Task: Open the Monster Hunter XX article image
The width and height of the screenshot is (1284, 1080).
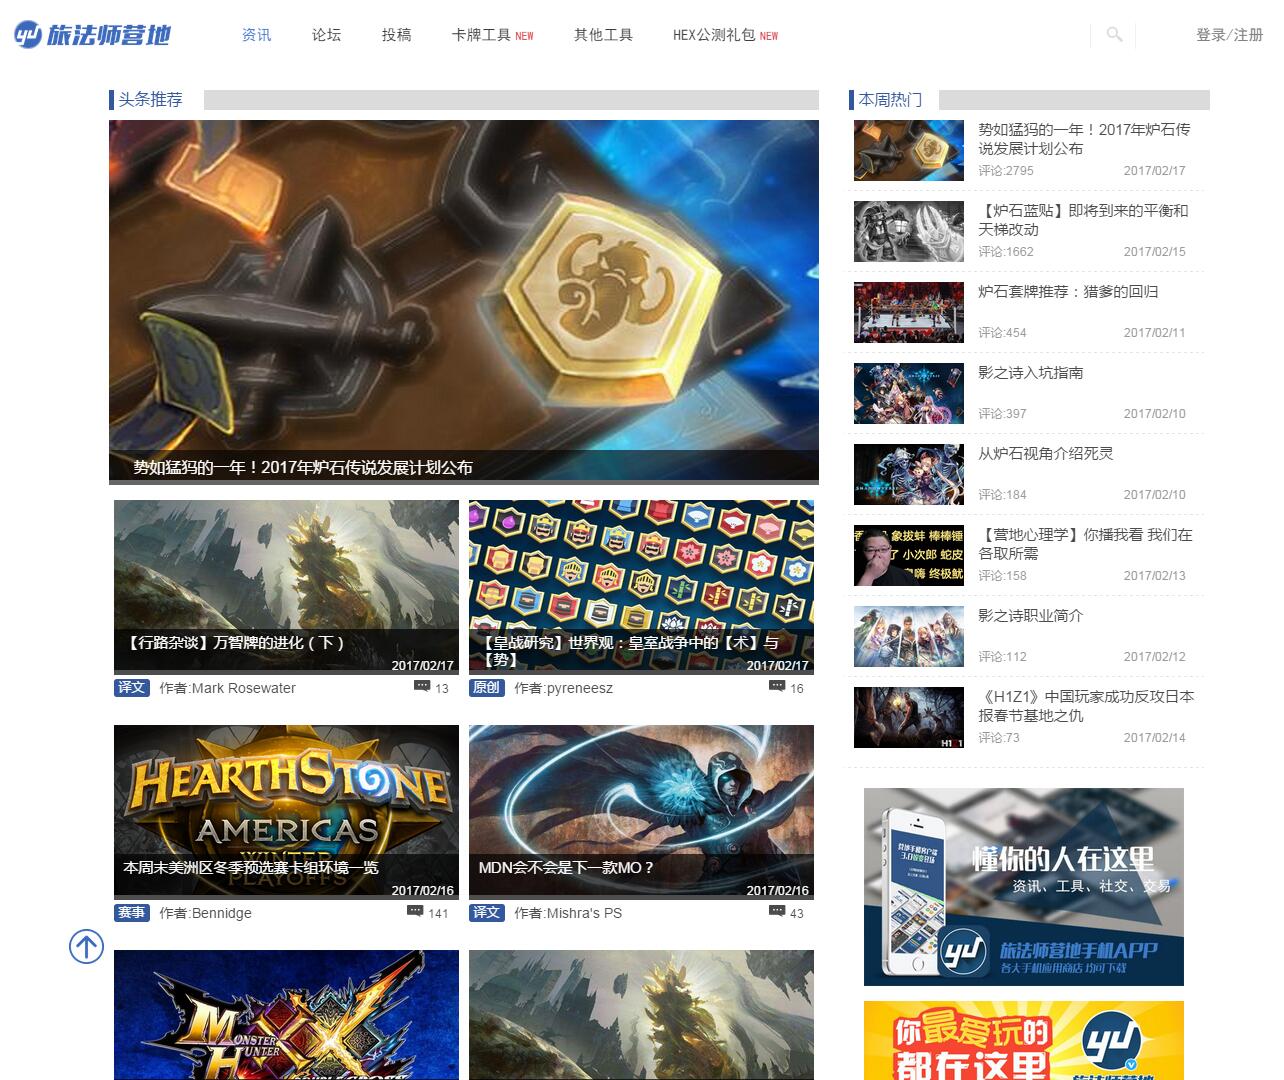Action: (x=286, y=1015)
